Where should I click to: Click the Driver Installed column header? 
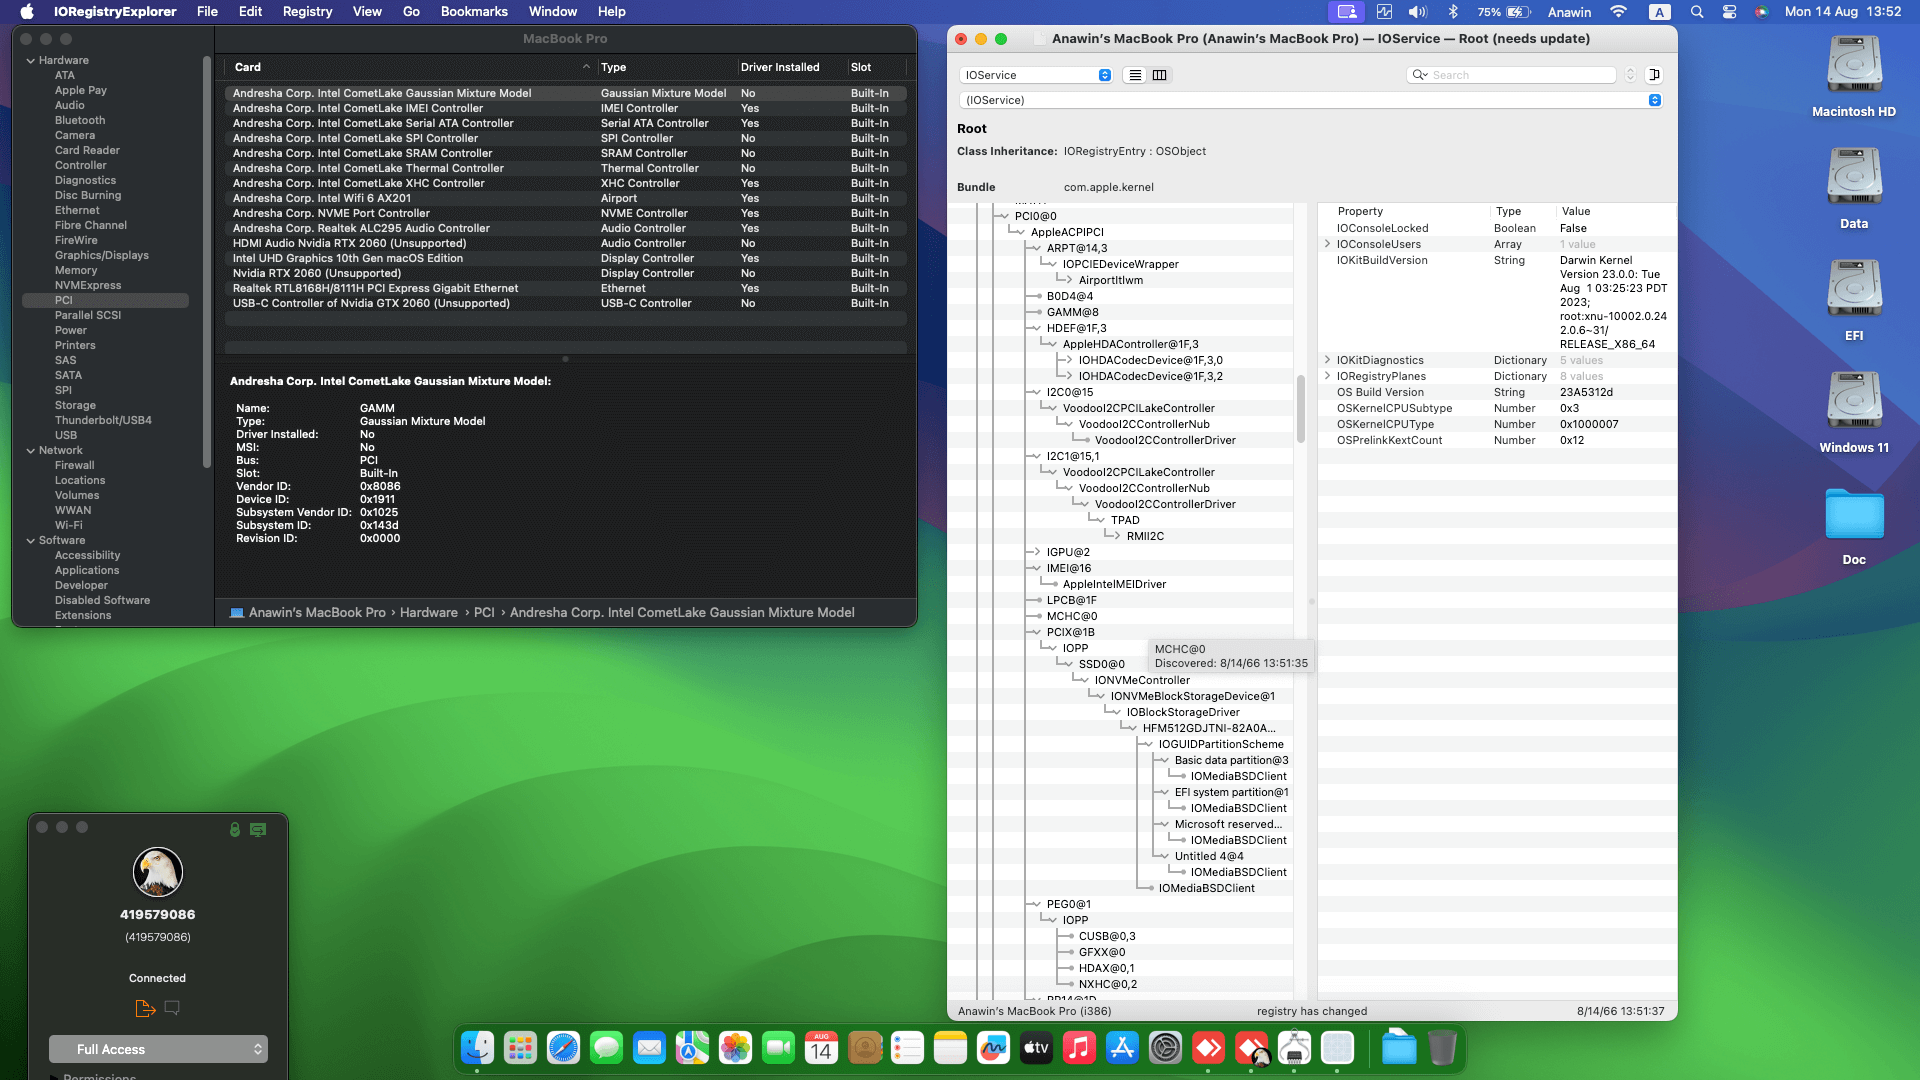pyautogui.click(x=780, y=67)
